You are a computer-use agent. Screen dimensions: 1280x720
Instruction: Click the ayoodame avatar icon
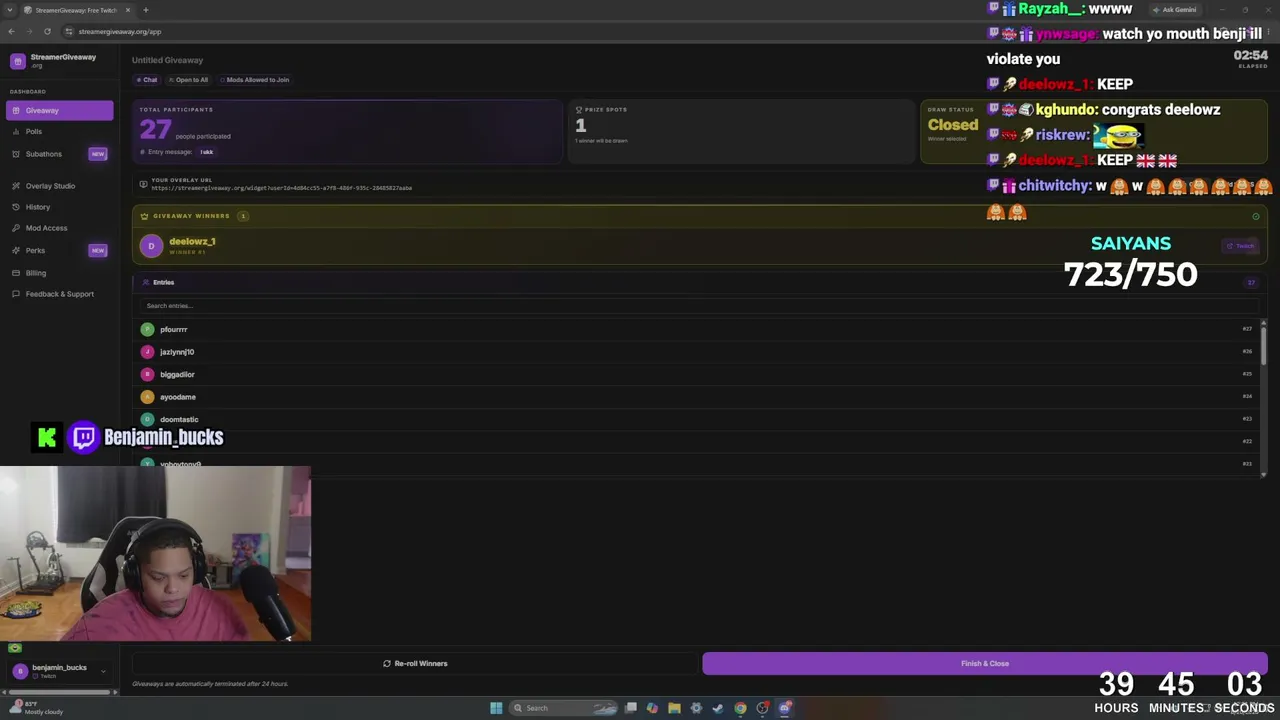pos(147,397)
